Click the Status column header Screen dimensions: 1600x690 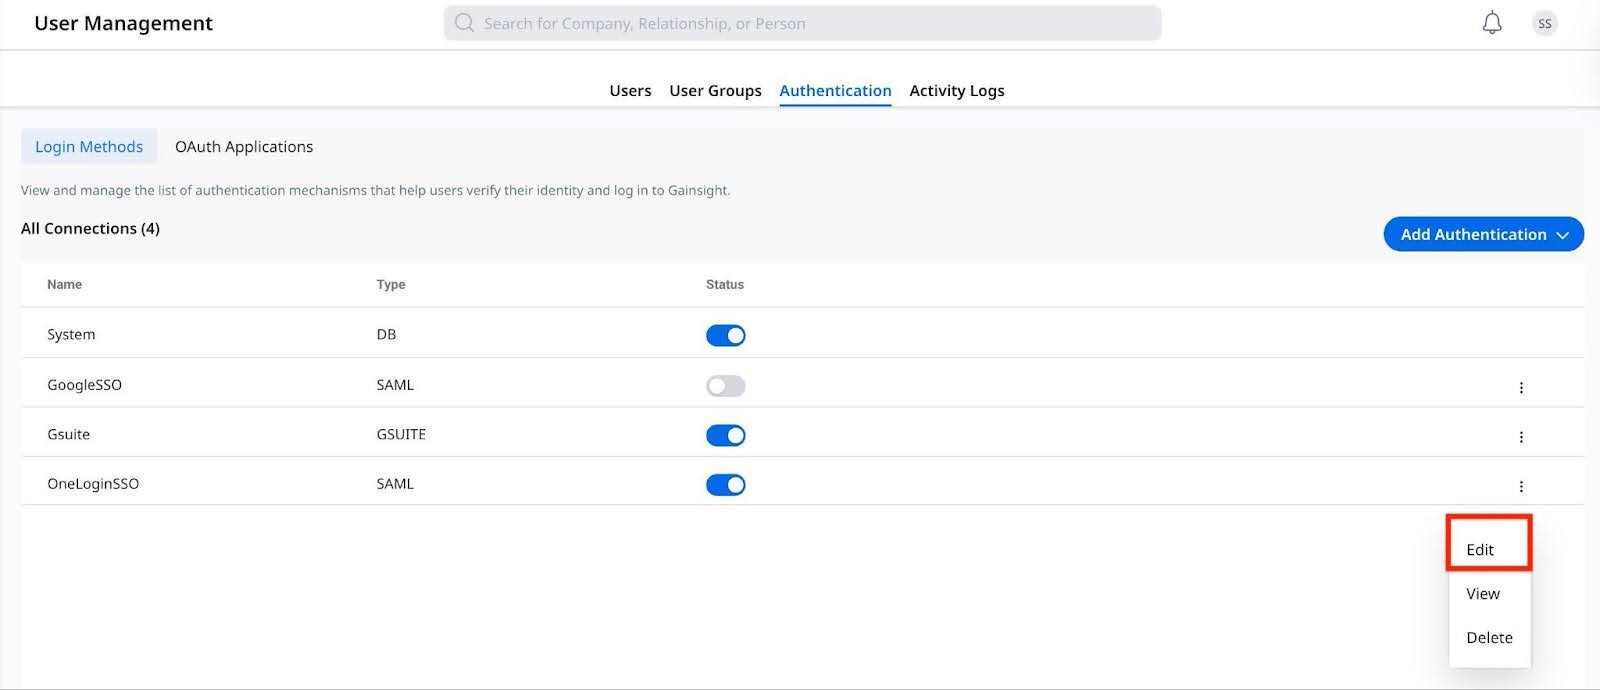[725, 285]
